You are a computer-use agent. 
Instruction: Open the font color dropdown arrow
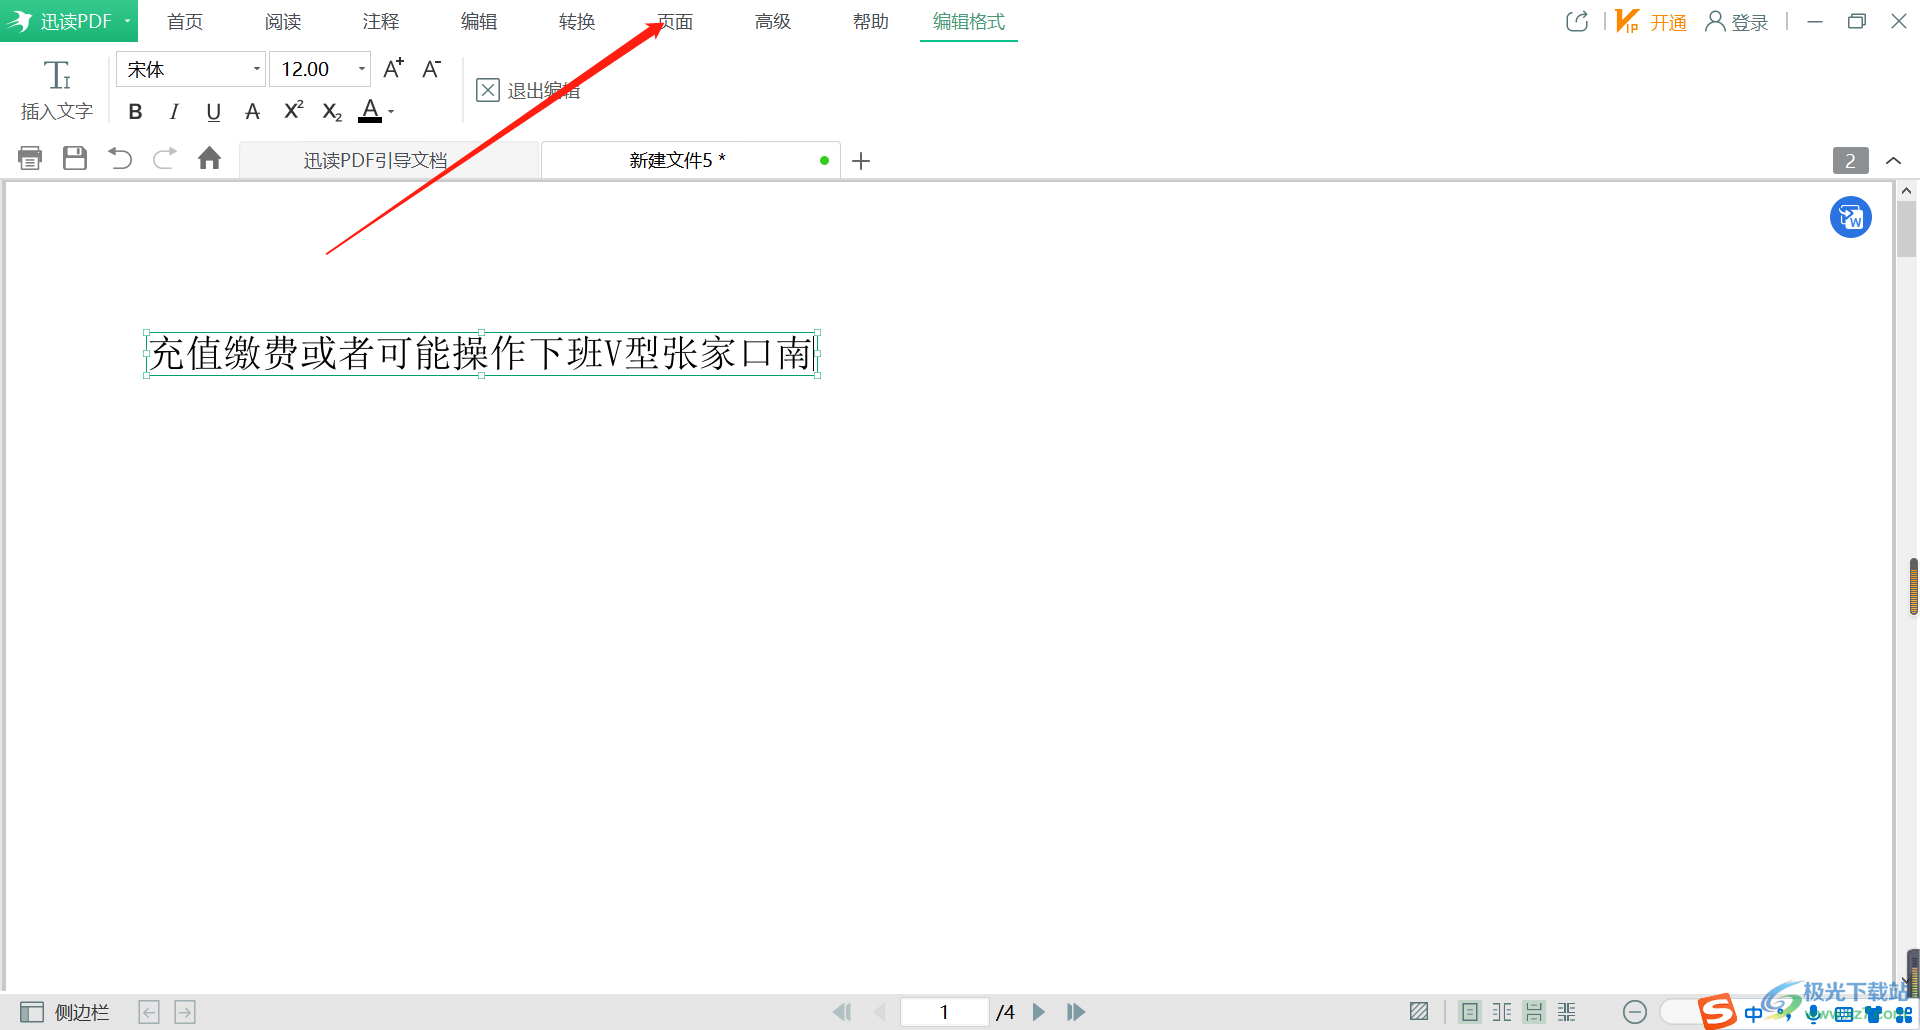pos(391,112)
